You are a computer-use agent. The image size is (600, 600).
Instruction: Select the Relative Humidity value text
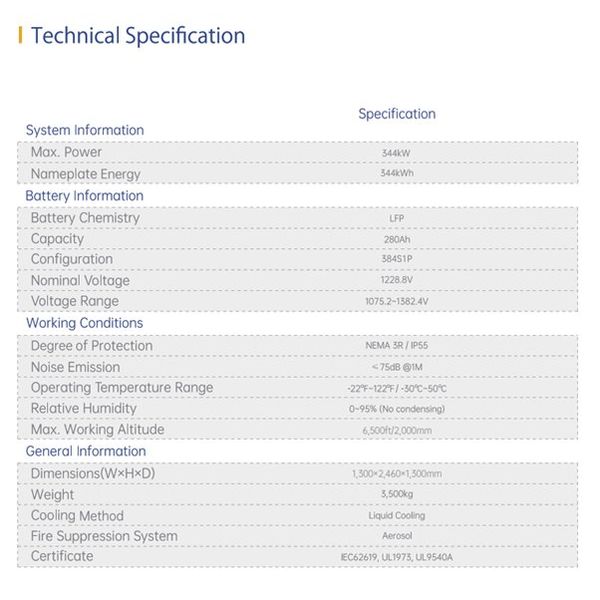(x=397, y=409)
